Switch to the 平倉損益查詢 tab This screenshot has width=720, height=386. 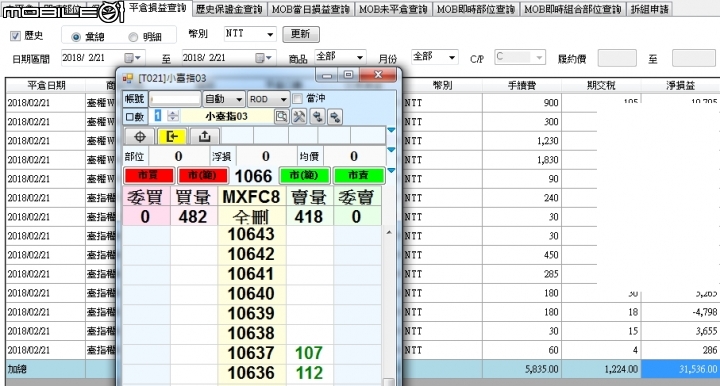pyautogui.click(x=158, y=8)
